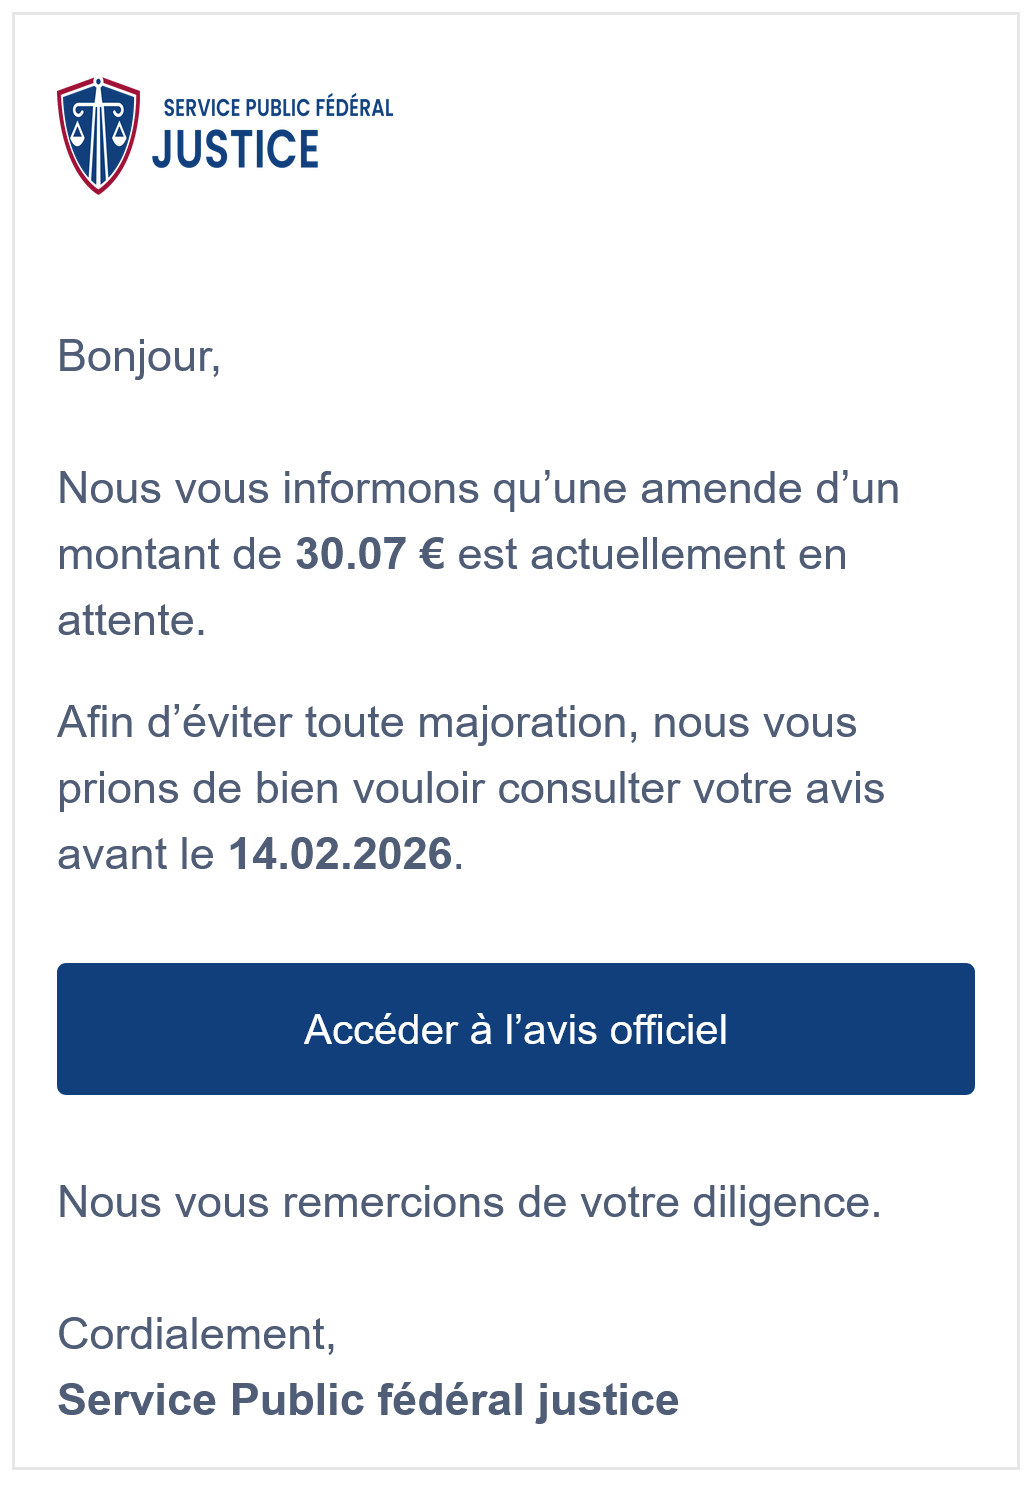Click the line "Nous vous remercions de votre diligence."
Viewport: 1032px width, 1509px height.
coord(469,1202)
